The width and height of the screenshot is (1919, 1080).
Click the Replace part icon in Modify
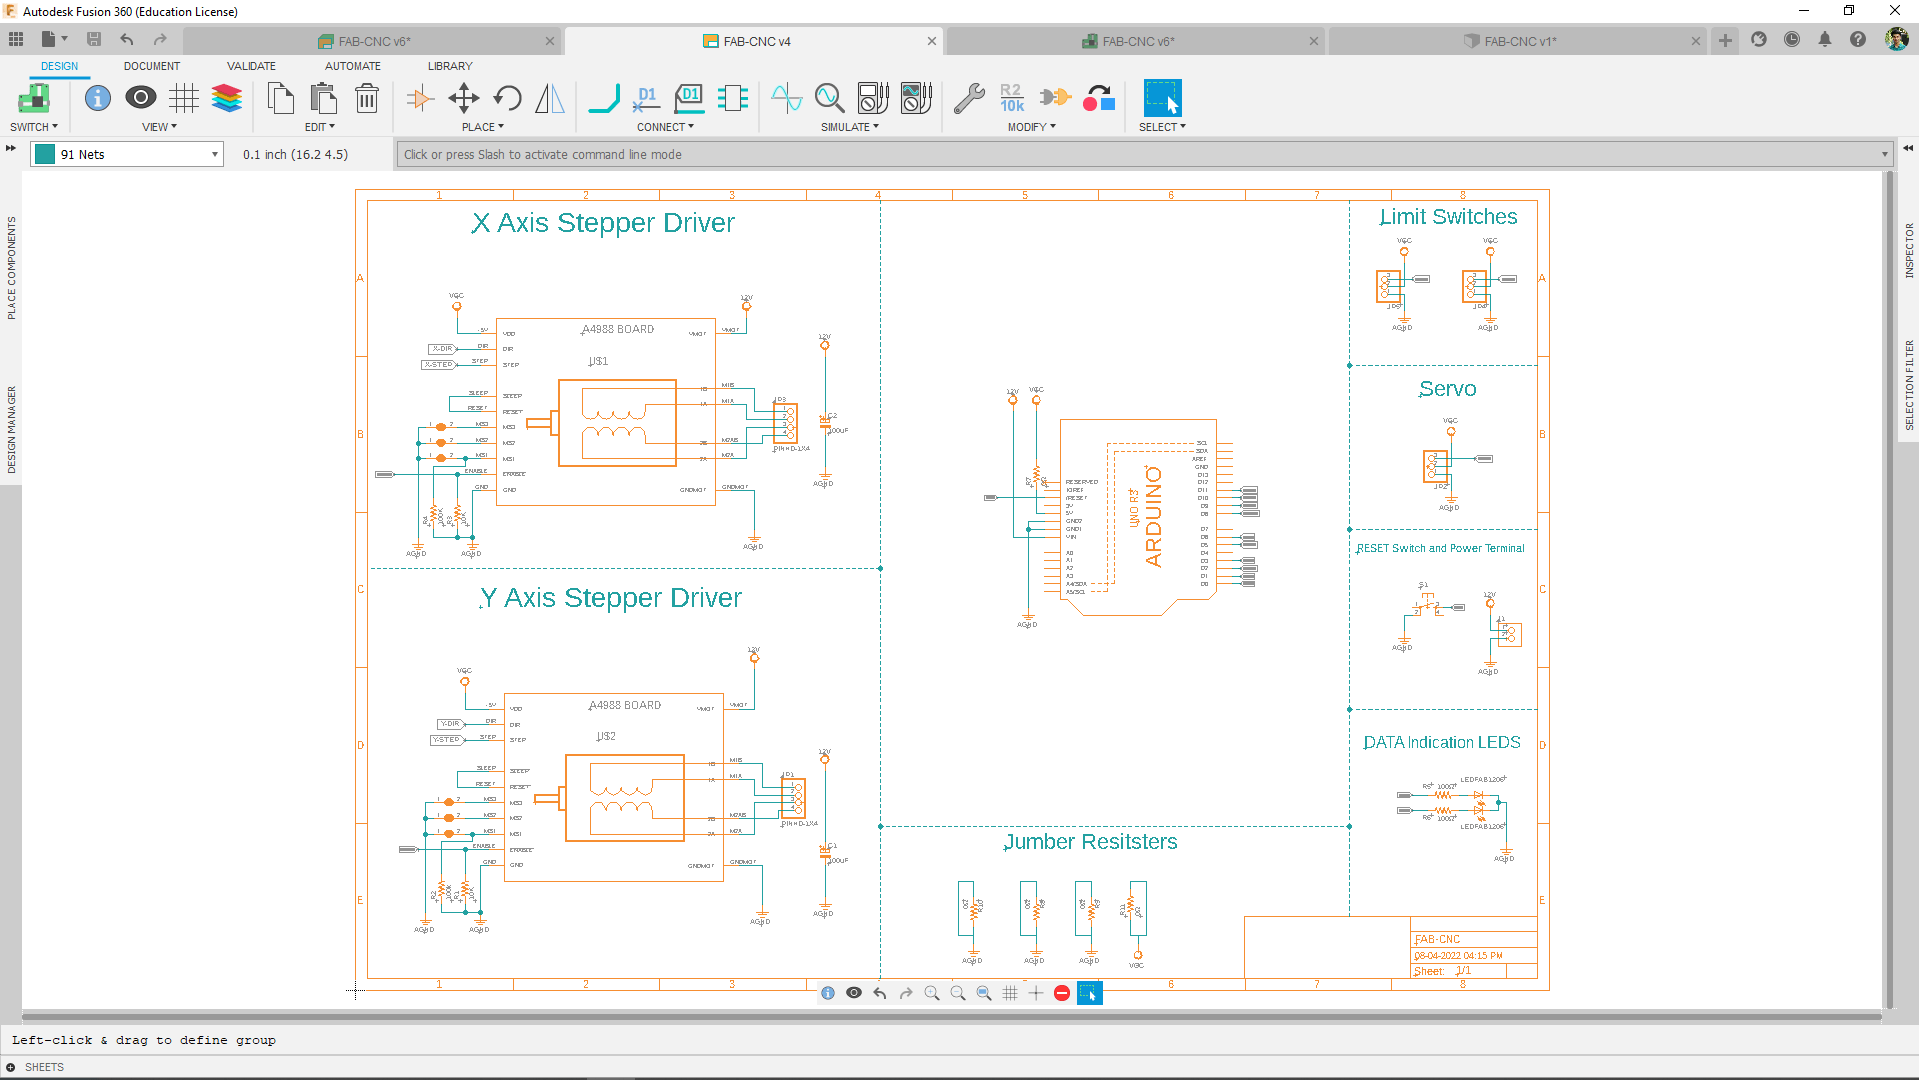pos(1099,98)
